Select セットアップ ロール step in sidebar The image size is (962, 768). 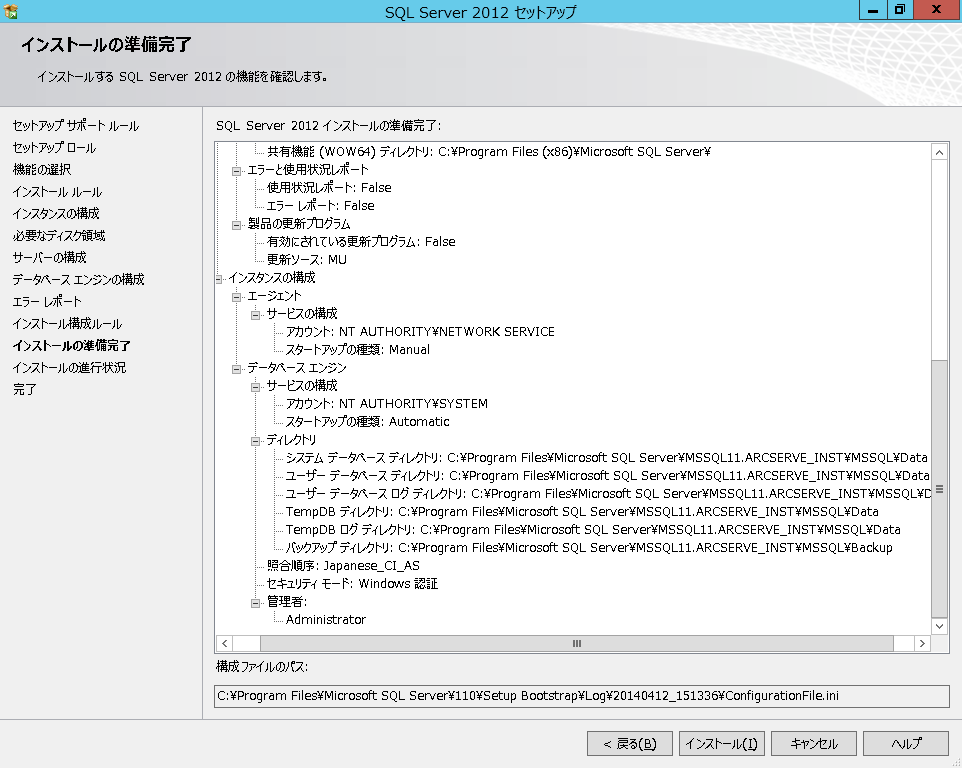pos(54,148)
